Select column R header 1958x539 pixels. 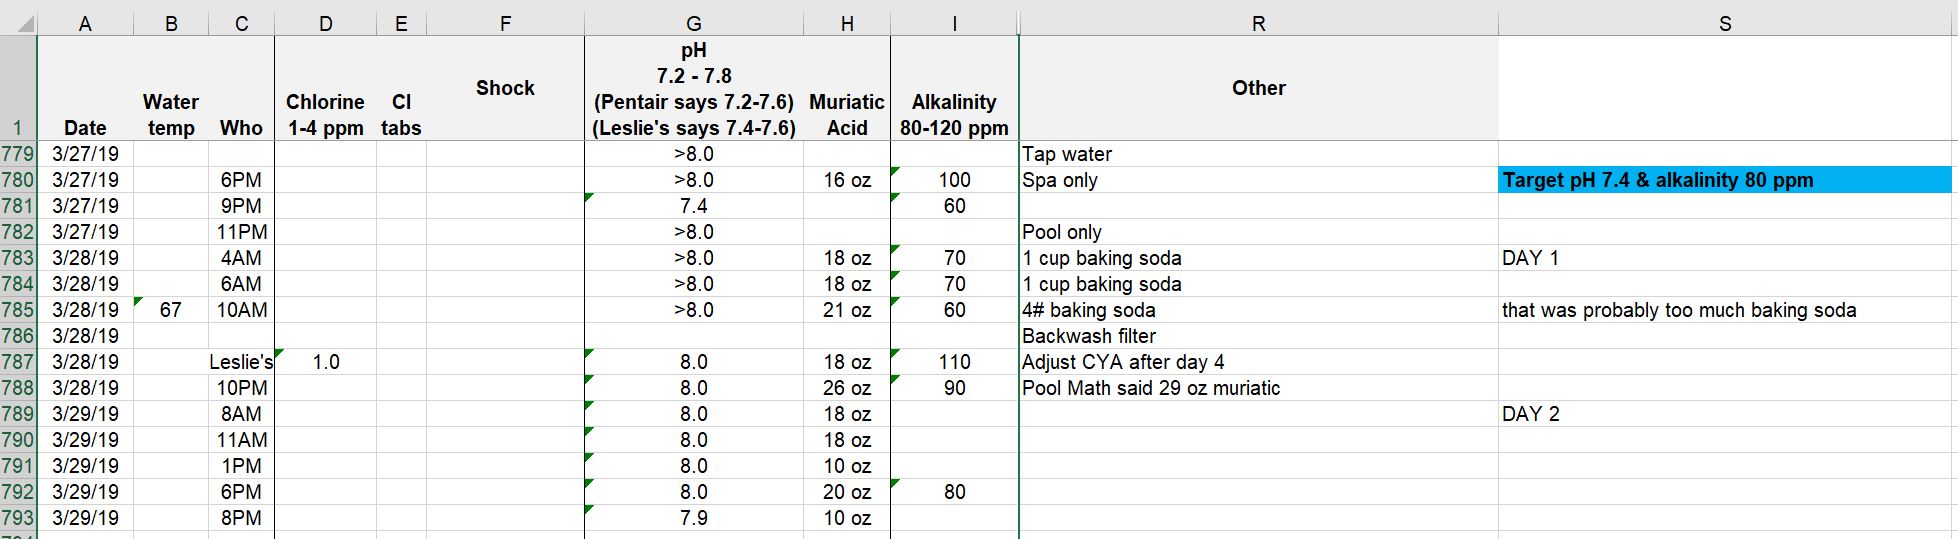click(1258, 23)
